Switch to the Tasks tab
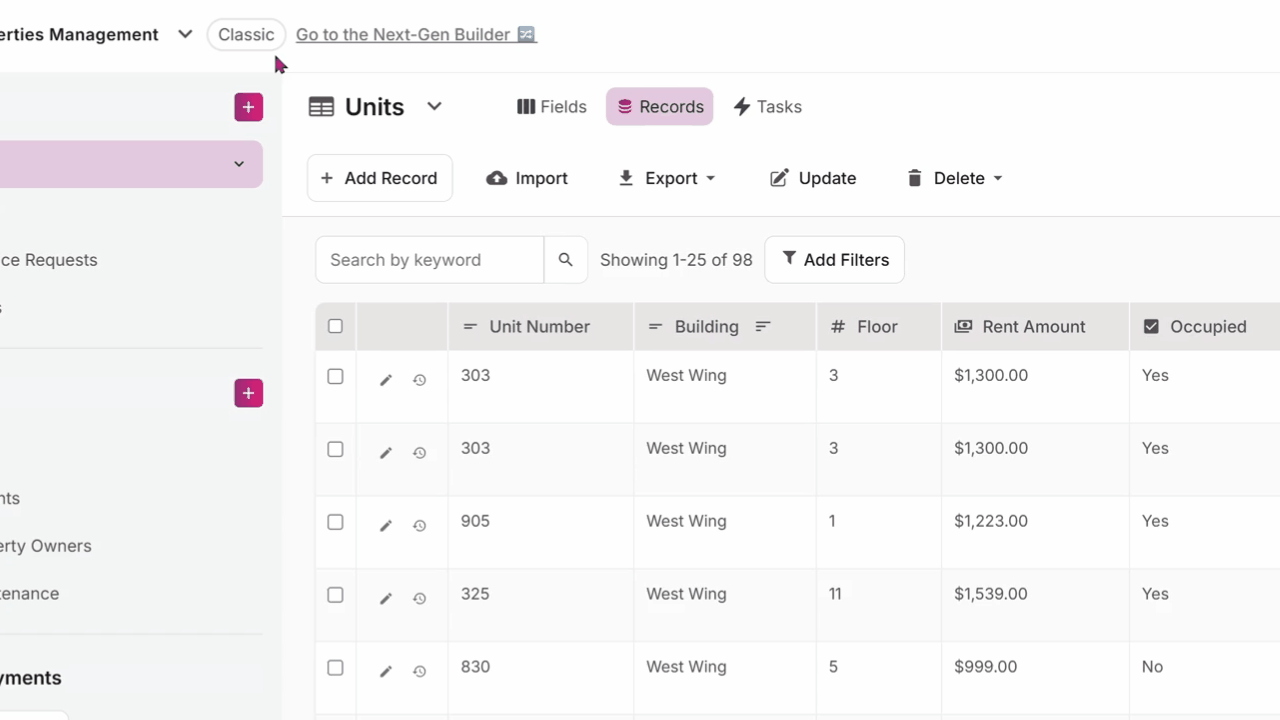This screenshot has width=1280, height=720. pyautogui.click(x=767, y=107)
